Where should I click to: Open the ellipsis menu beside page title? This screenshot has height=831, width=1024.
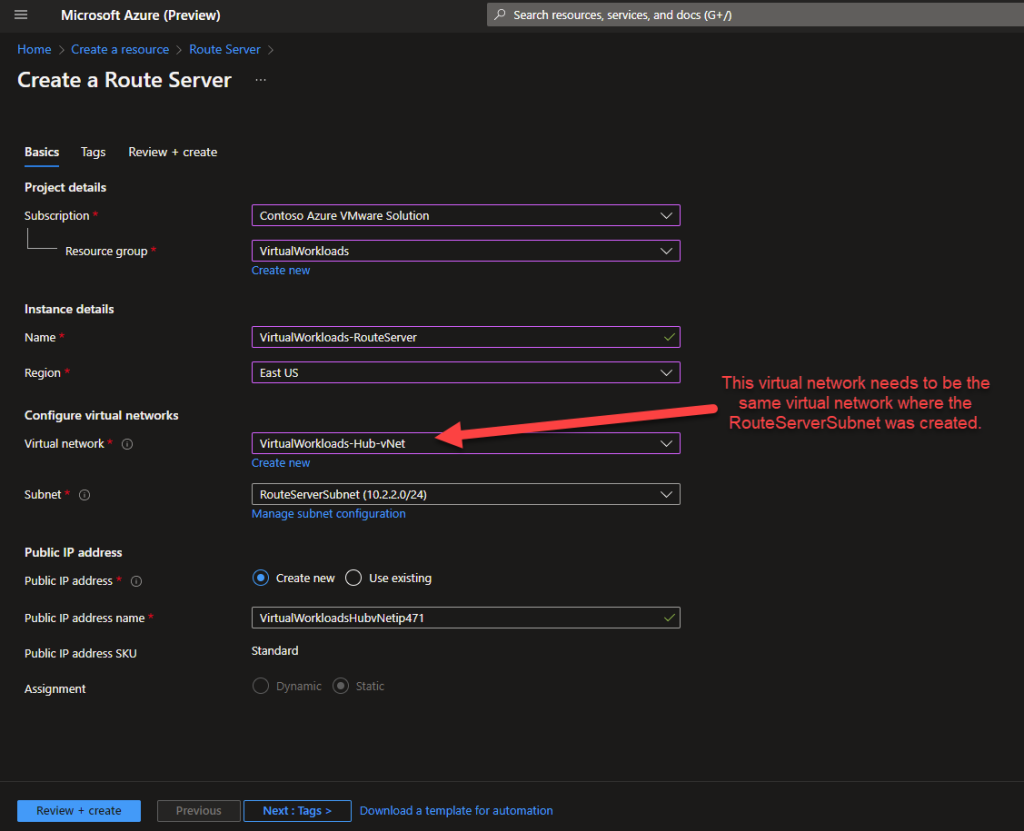coord(259,79)
